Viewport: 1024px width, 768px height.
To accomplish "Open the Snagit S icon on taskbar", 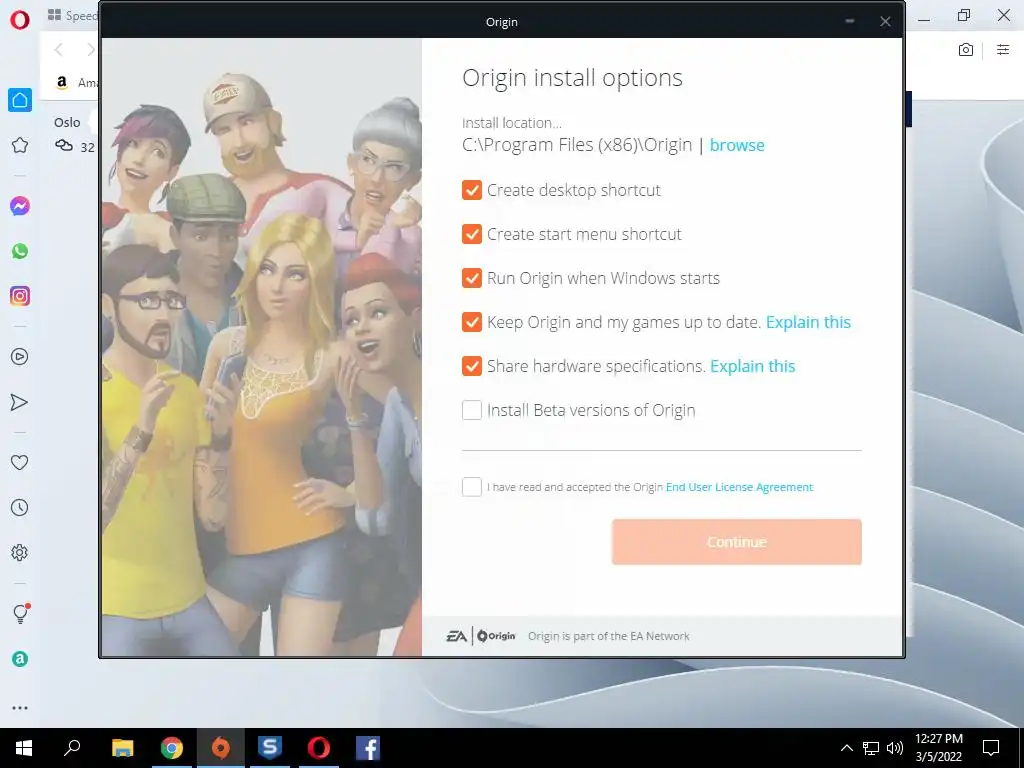I will (270, 748).
